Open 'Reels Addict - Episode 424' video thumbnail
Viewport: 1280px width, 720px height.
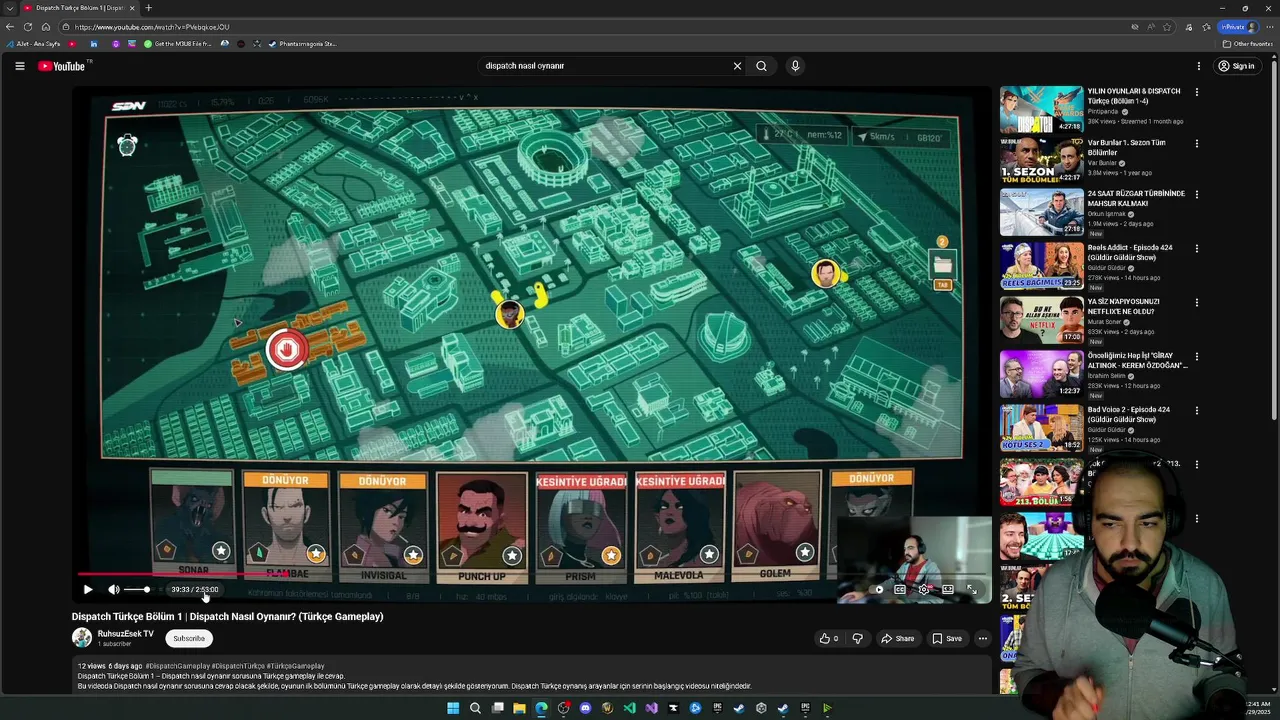click(x=1041, y=265)
